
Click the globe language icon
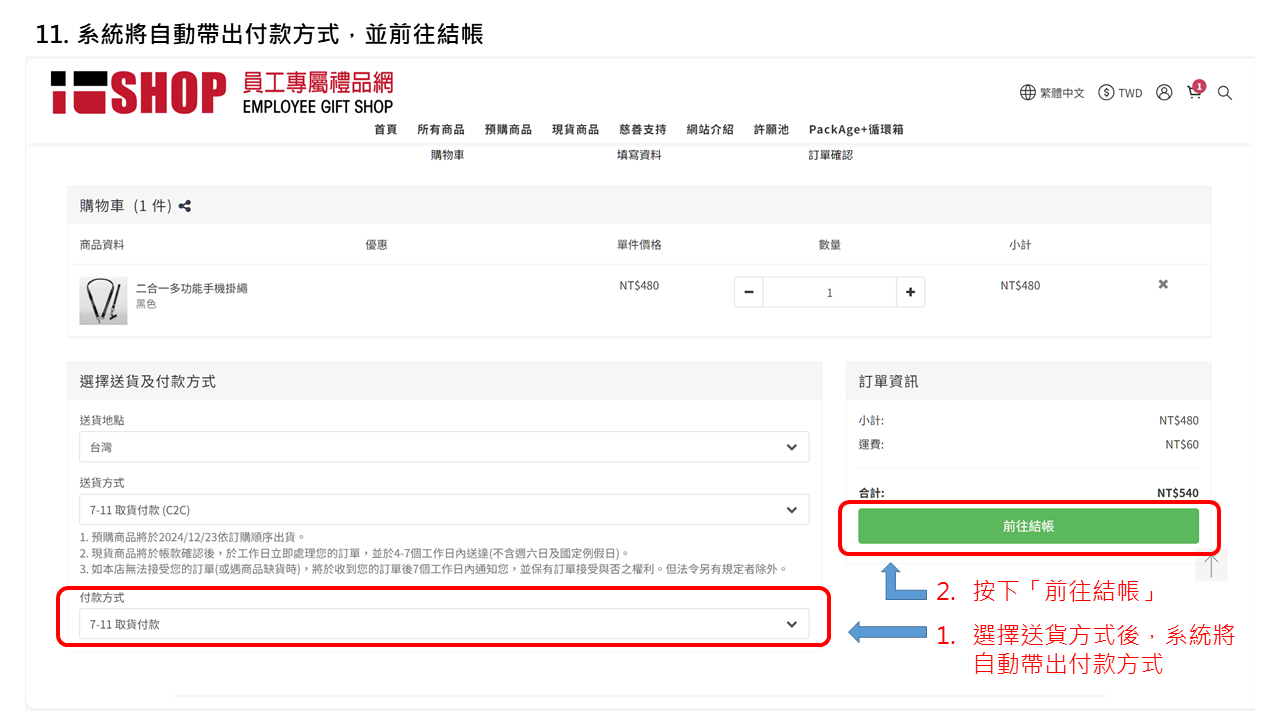pyautogui.click(x=1028, y=93)
